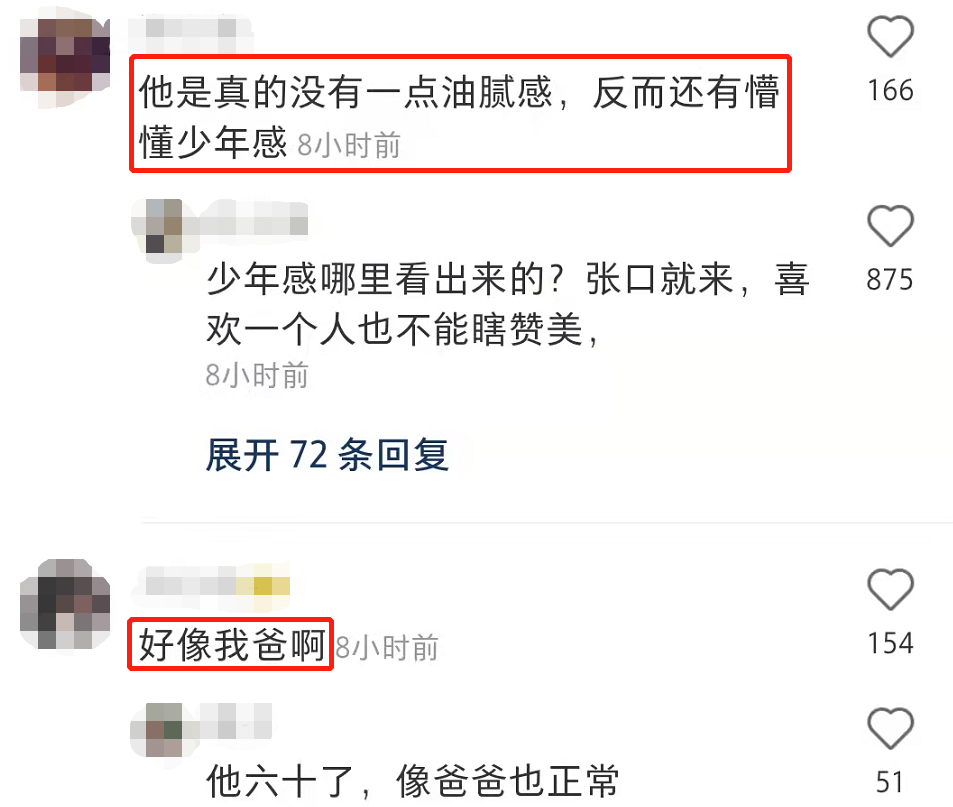This screenshot has height=807, width=953.
Task: Open the blurred username above 他是真的没有一点油腻感
Action: [190, 29]
